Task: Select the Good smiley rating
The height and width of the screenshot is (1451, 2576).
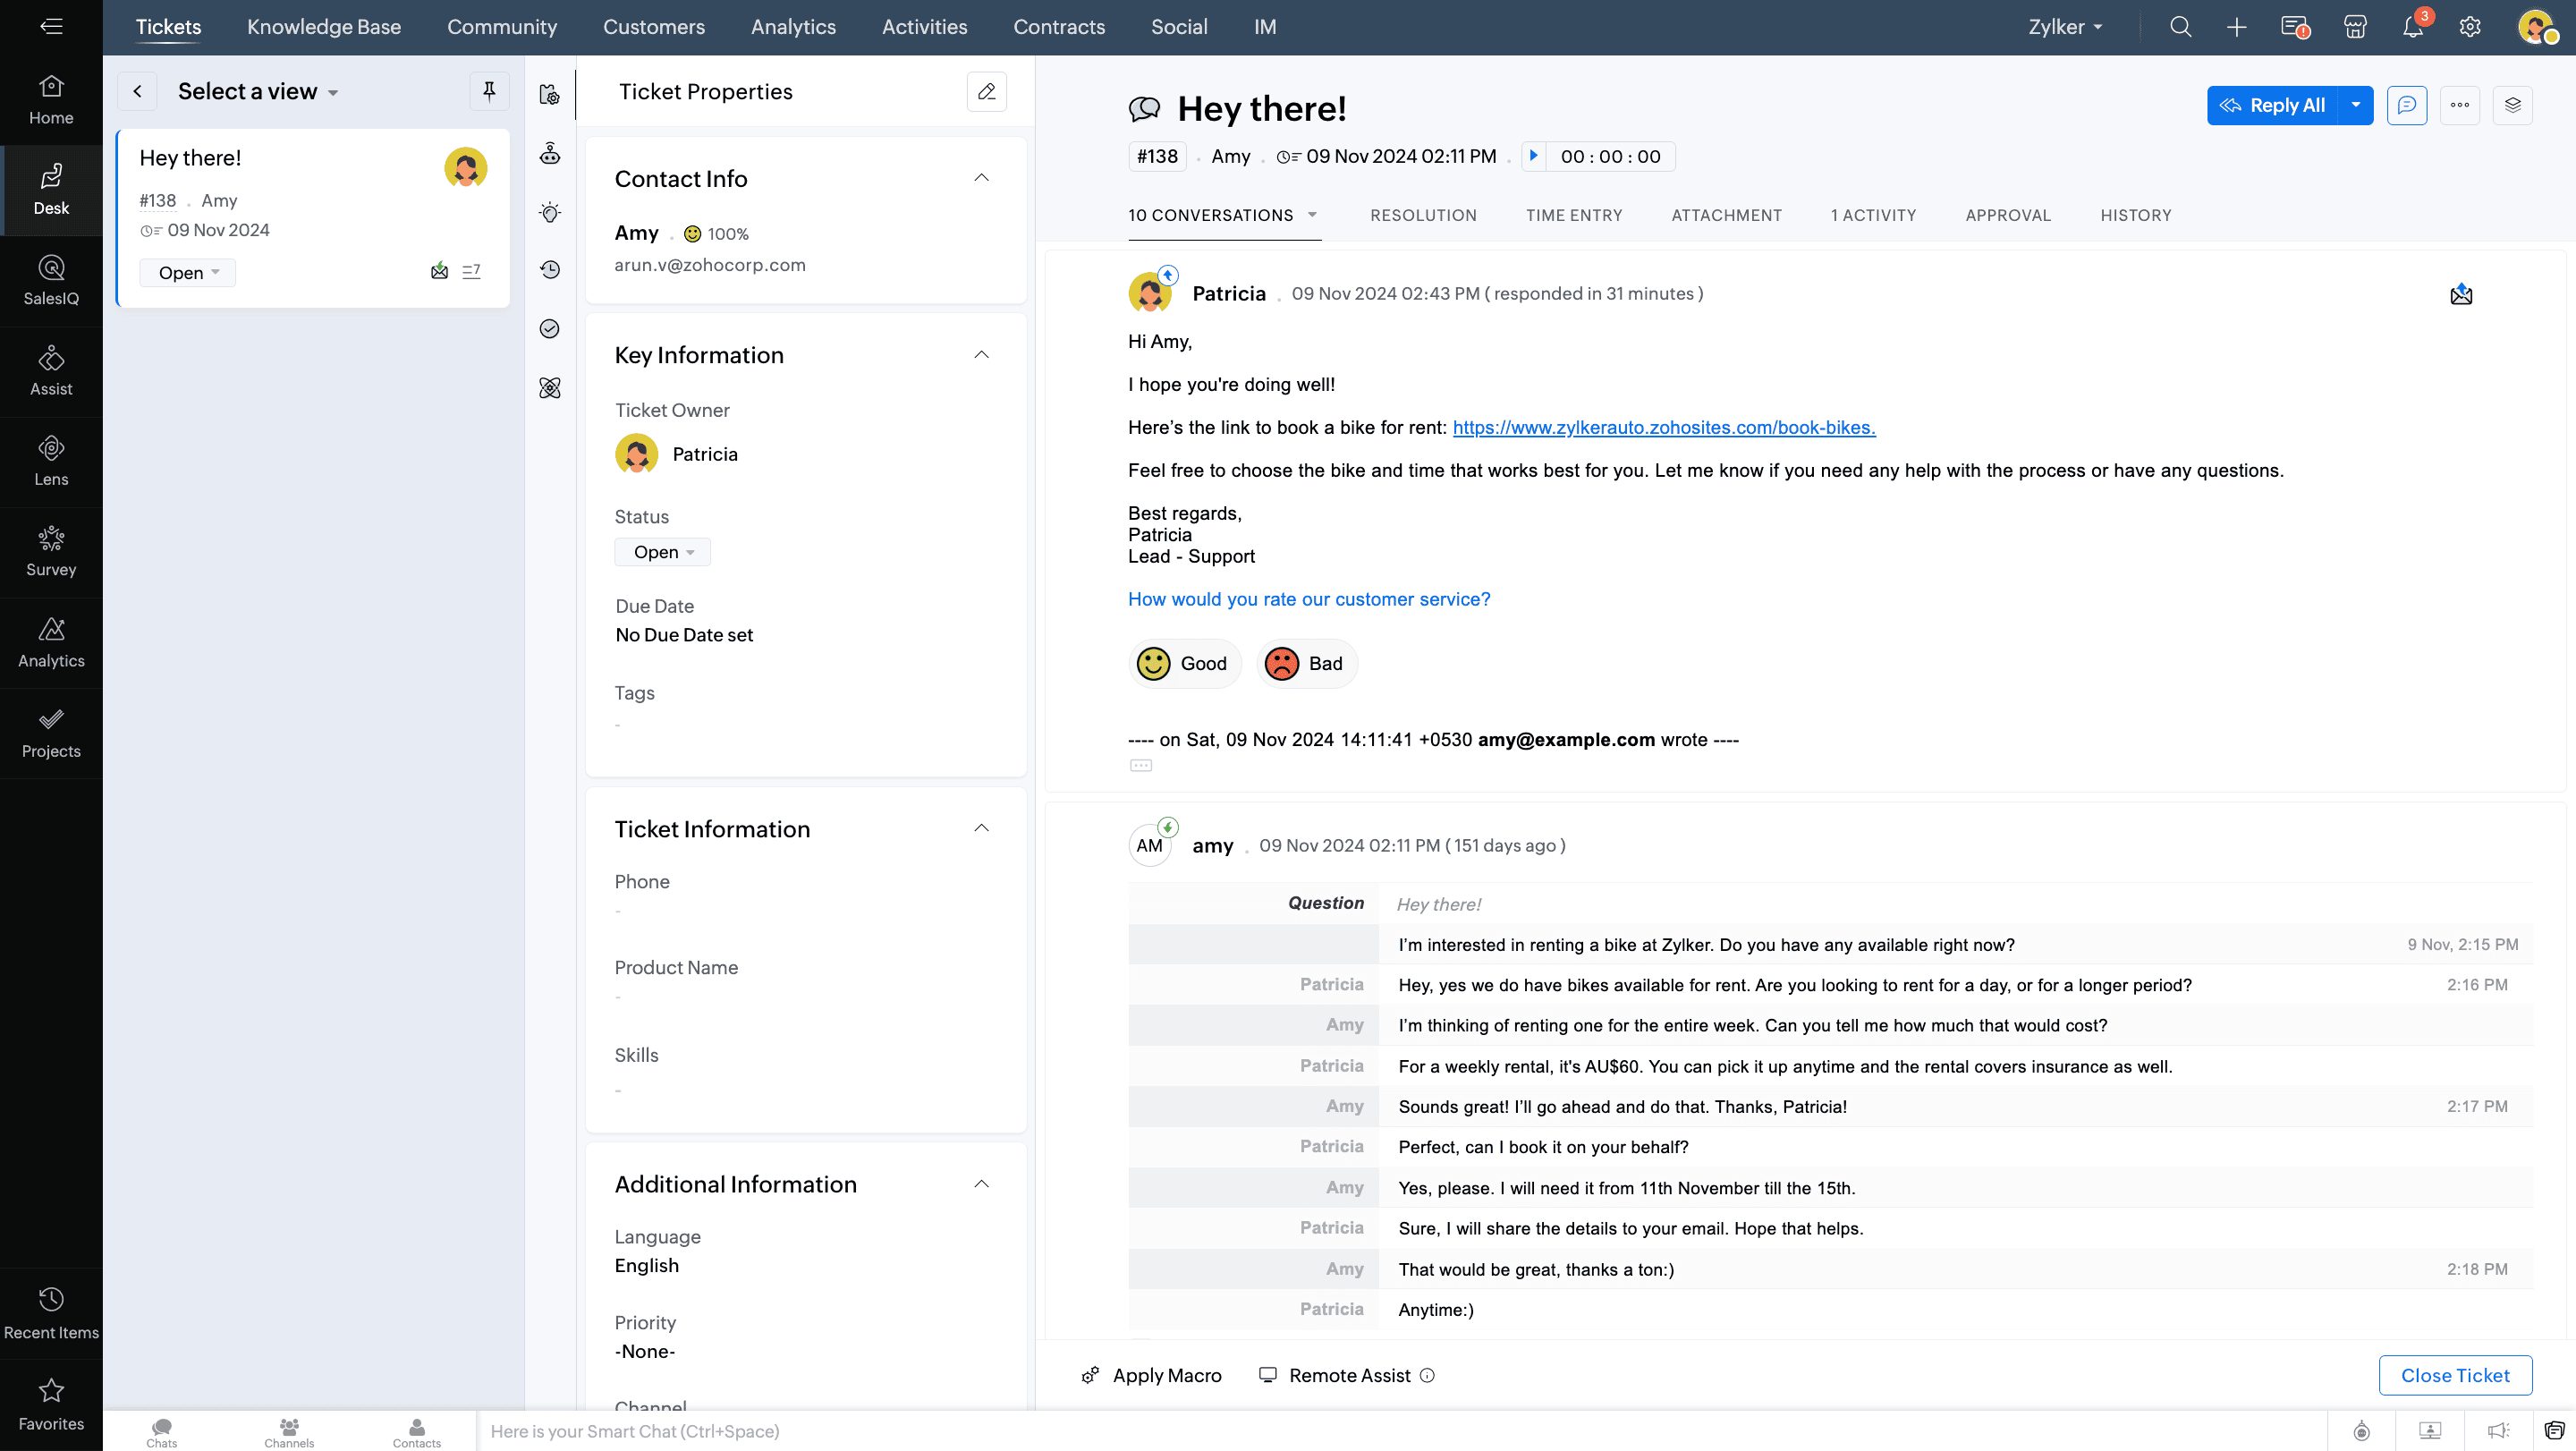Action: (x=1185, y=663)
